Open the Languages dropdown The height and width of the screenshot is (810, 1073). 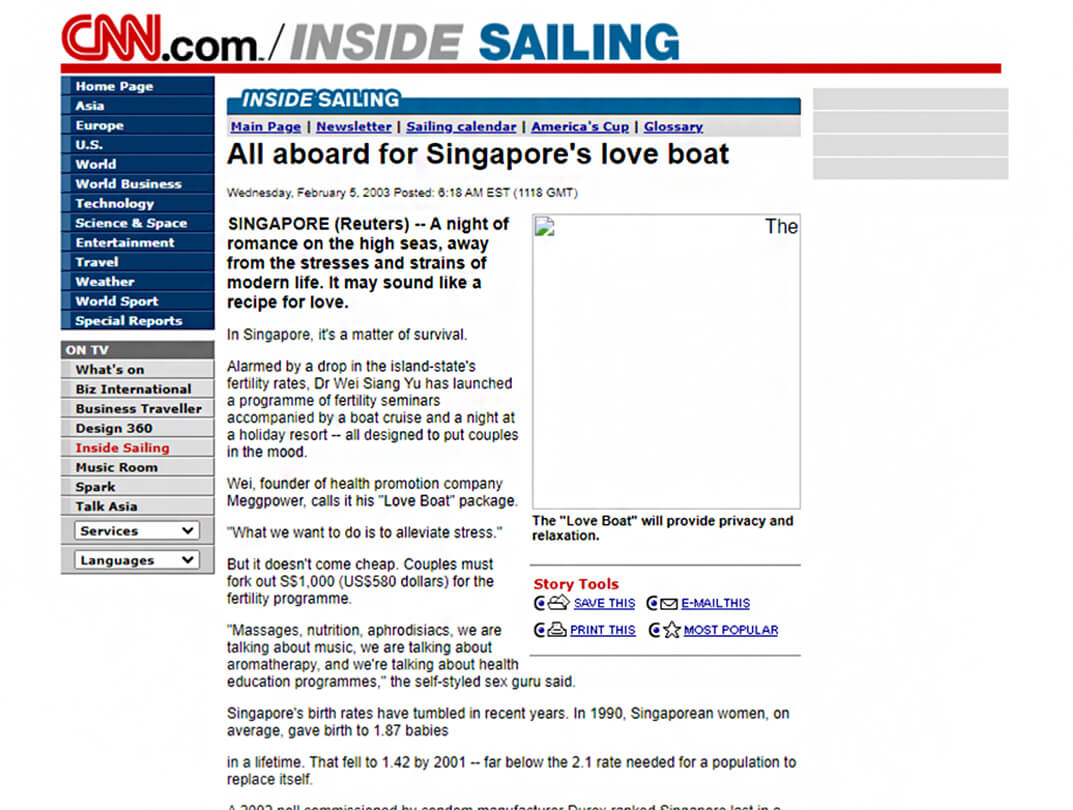coord(137,560)
